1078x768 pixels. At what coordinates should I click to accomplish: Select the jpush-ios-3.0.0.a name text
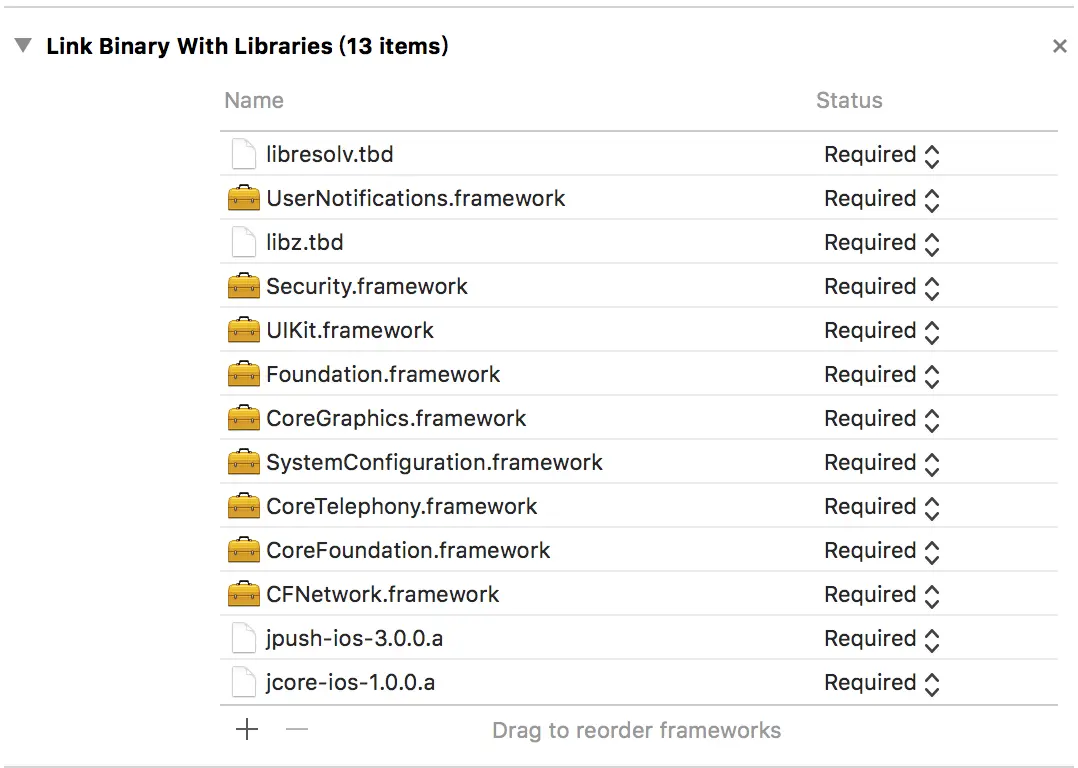tap(354, 639)
